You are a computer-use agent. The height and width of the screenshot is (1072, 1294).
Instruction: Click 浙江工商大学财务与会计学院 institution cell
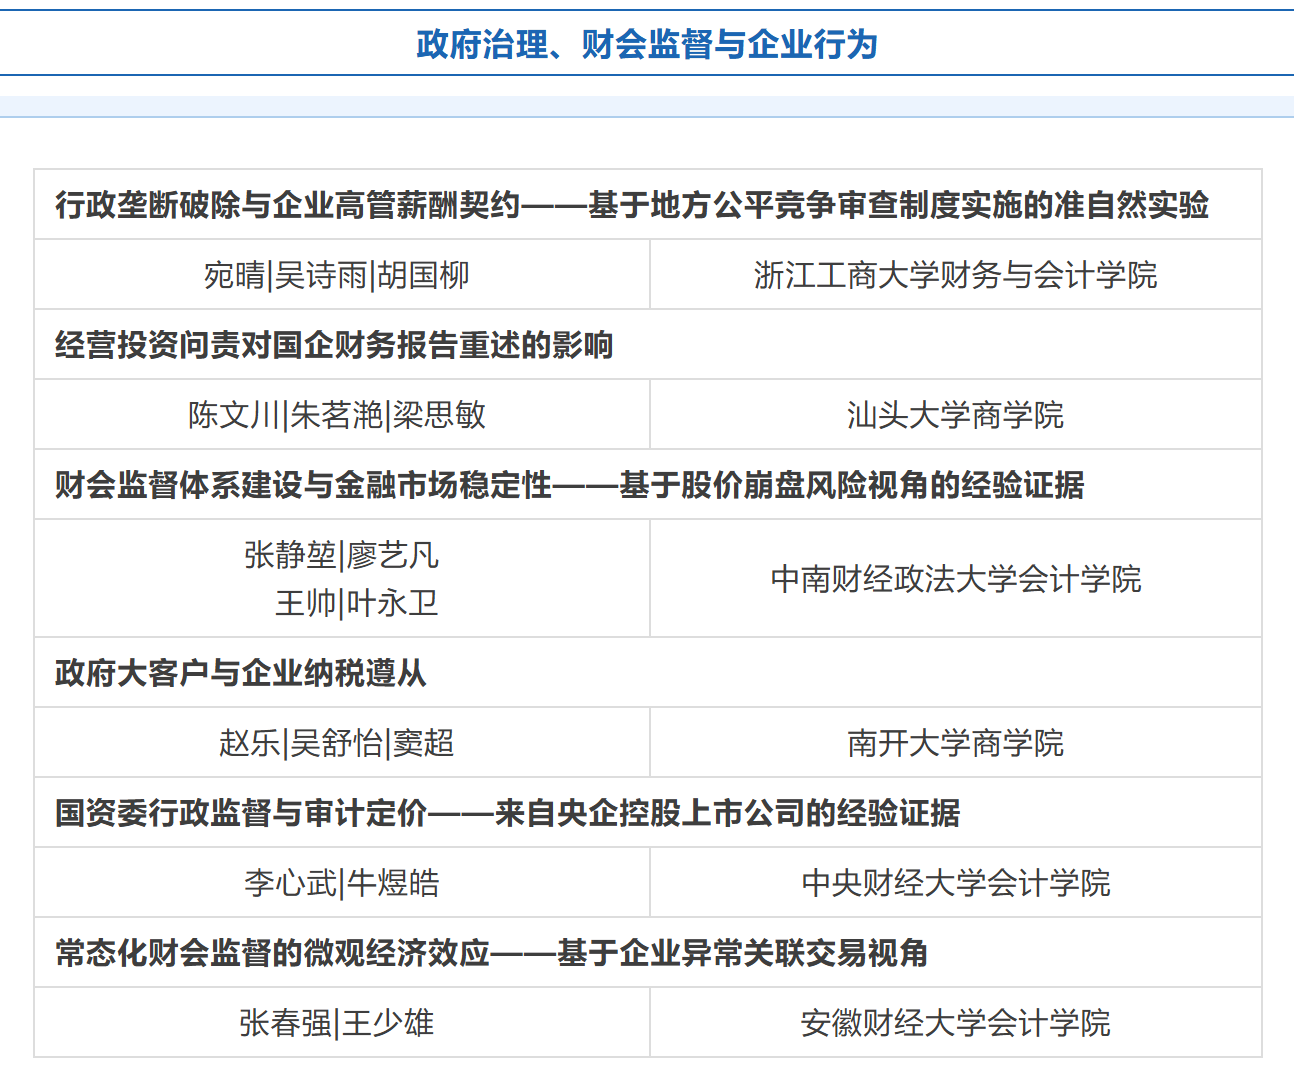(x=955, y=275)
